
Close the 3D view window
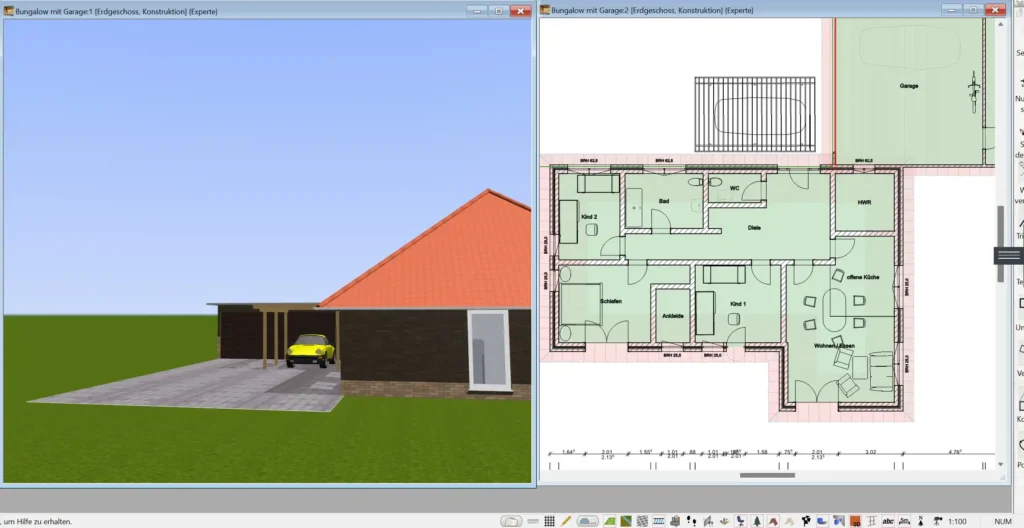[x=519, y=9]
